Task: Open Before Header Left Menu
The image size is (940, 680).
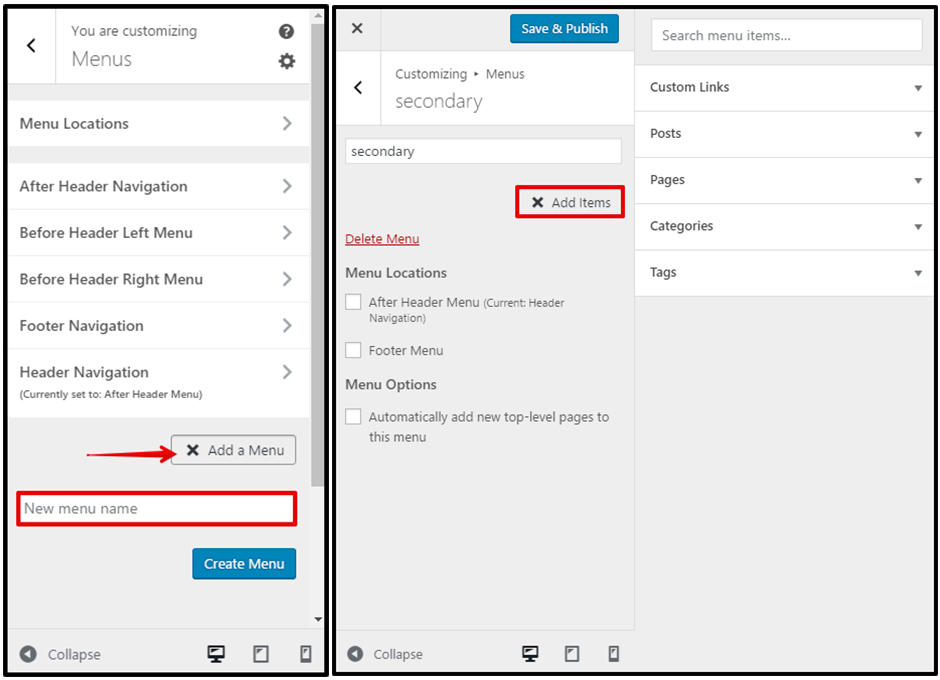Action: 159,233
